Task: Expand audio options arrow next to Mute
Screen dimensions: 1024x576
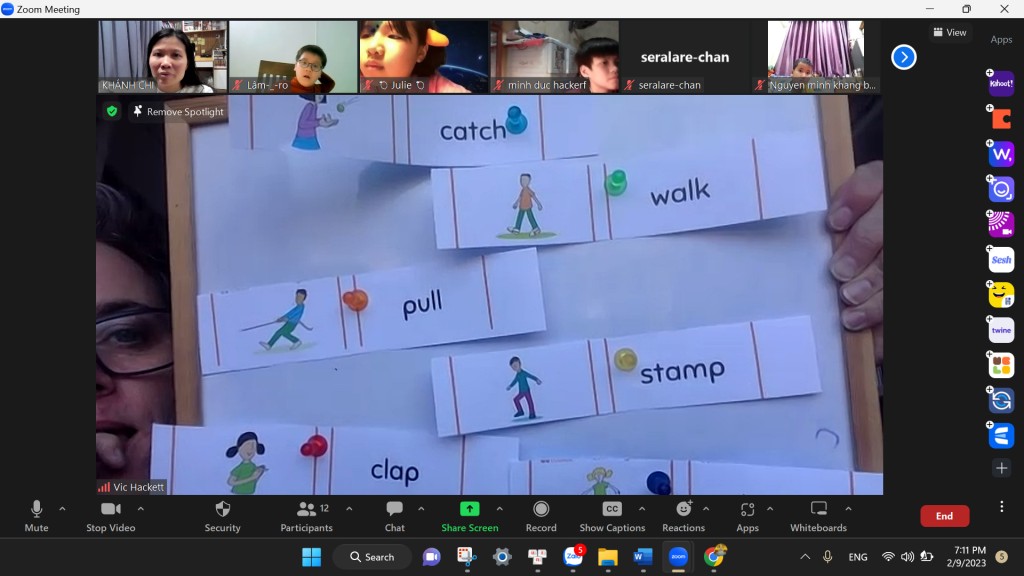Action: [x=62, y=508]
